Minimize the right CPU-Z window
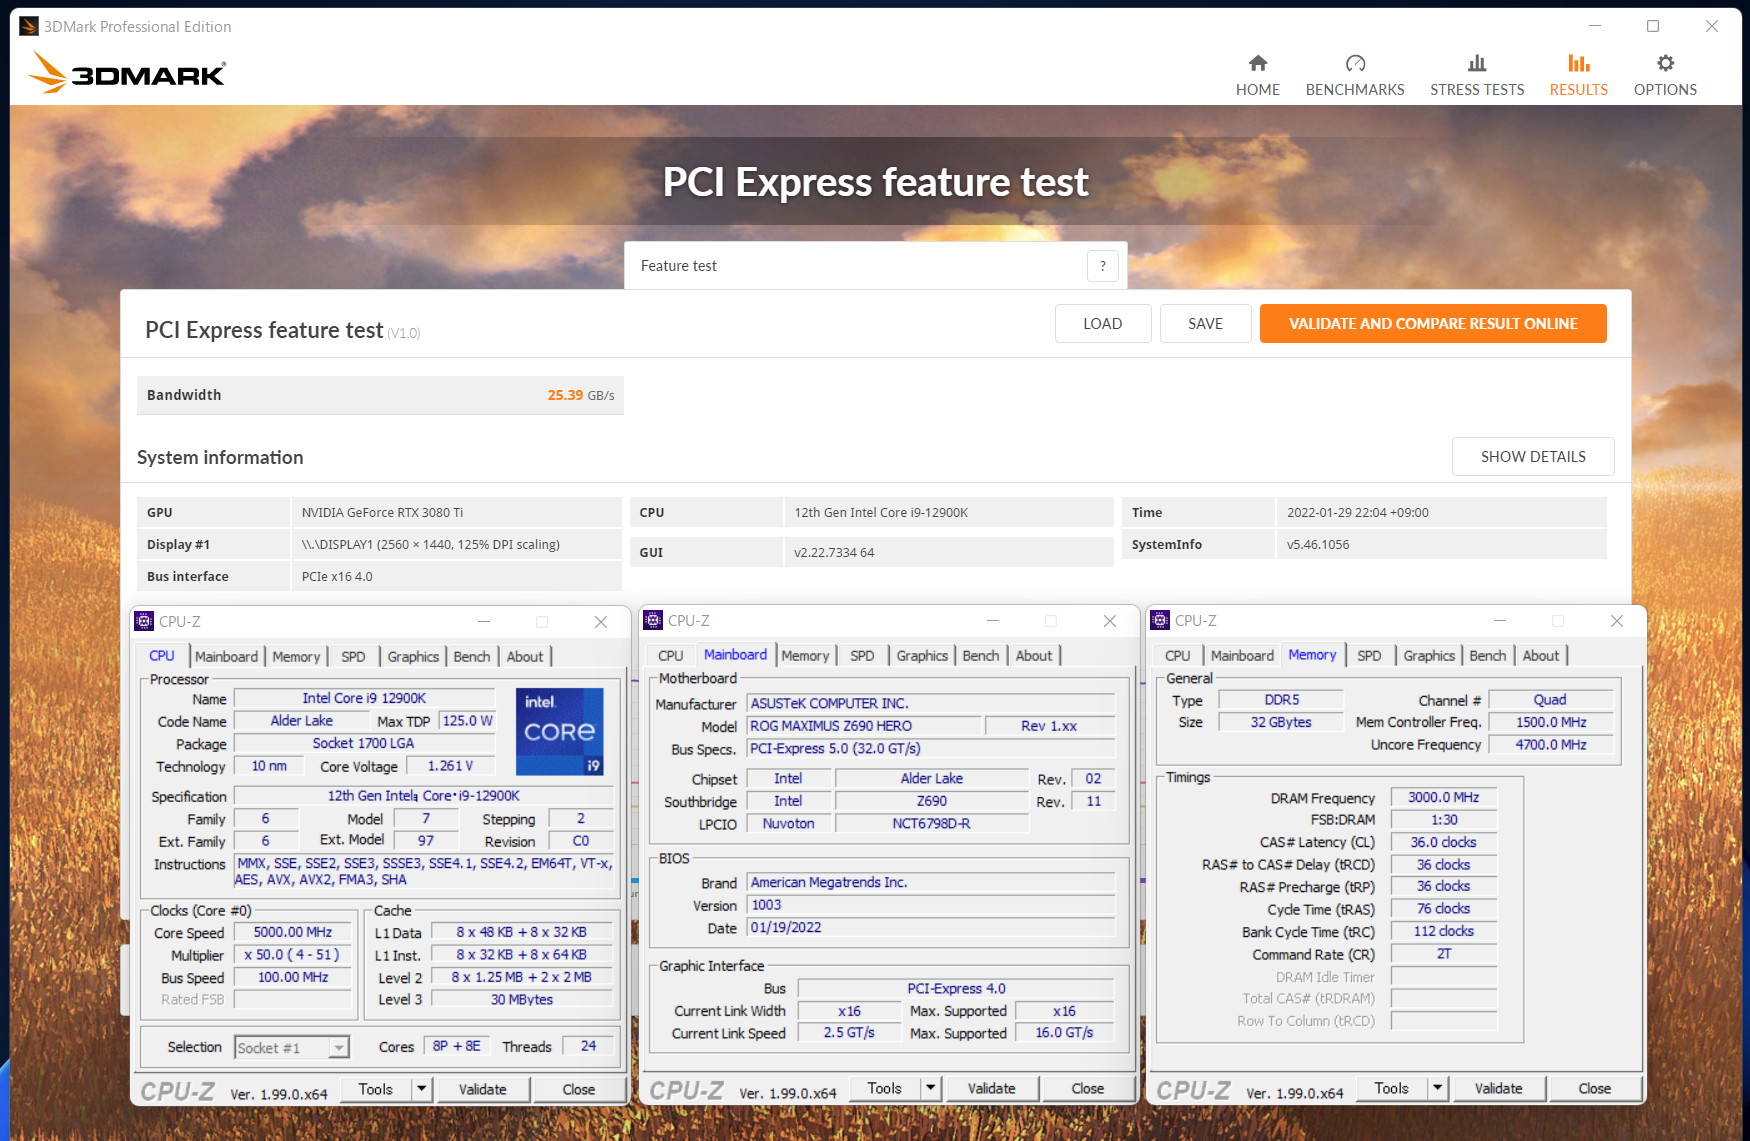The image size is (1750, 1141). (1500, 621)
